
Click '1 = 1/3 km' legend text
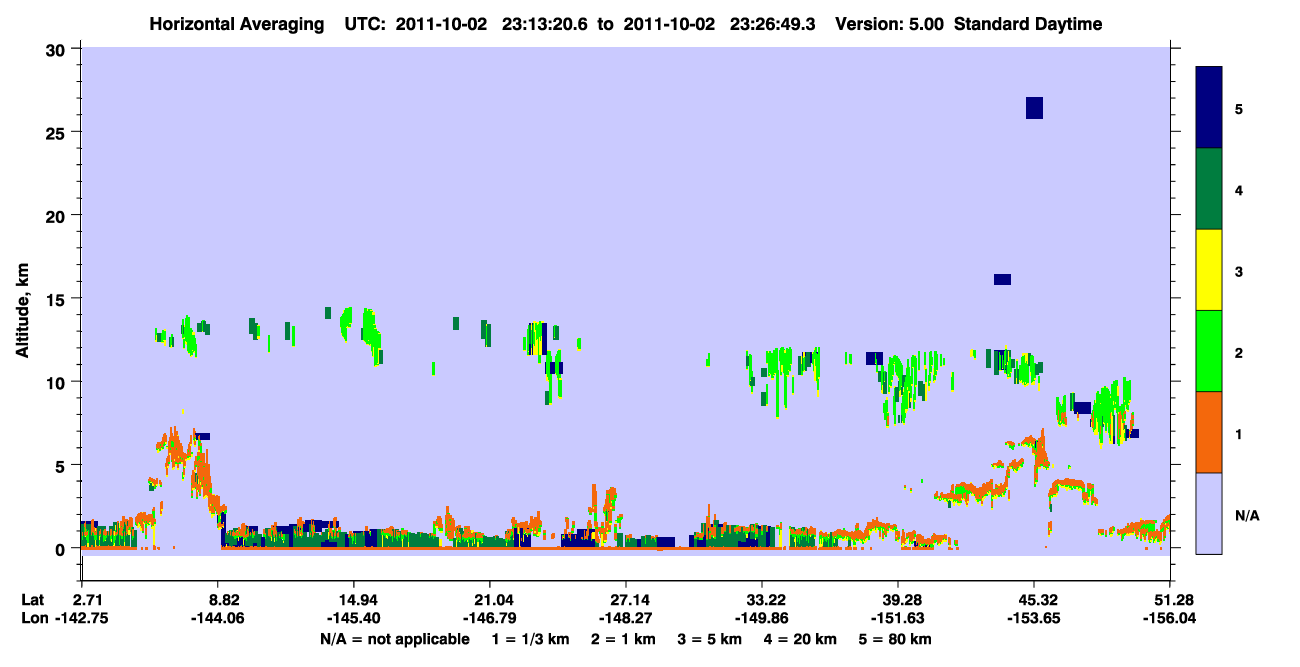coord(530,639)
